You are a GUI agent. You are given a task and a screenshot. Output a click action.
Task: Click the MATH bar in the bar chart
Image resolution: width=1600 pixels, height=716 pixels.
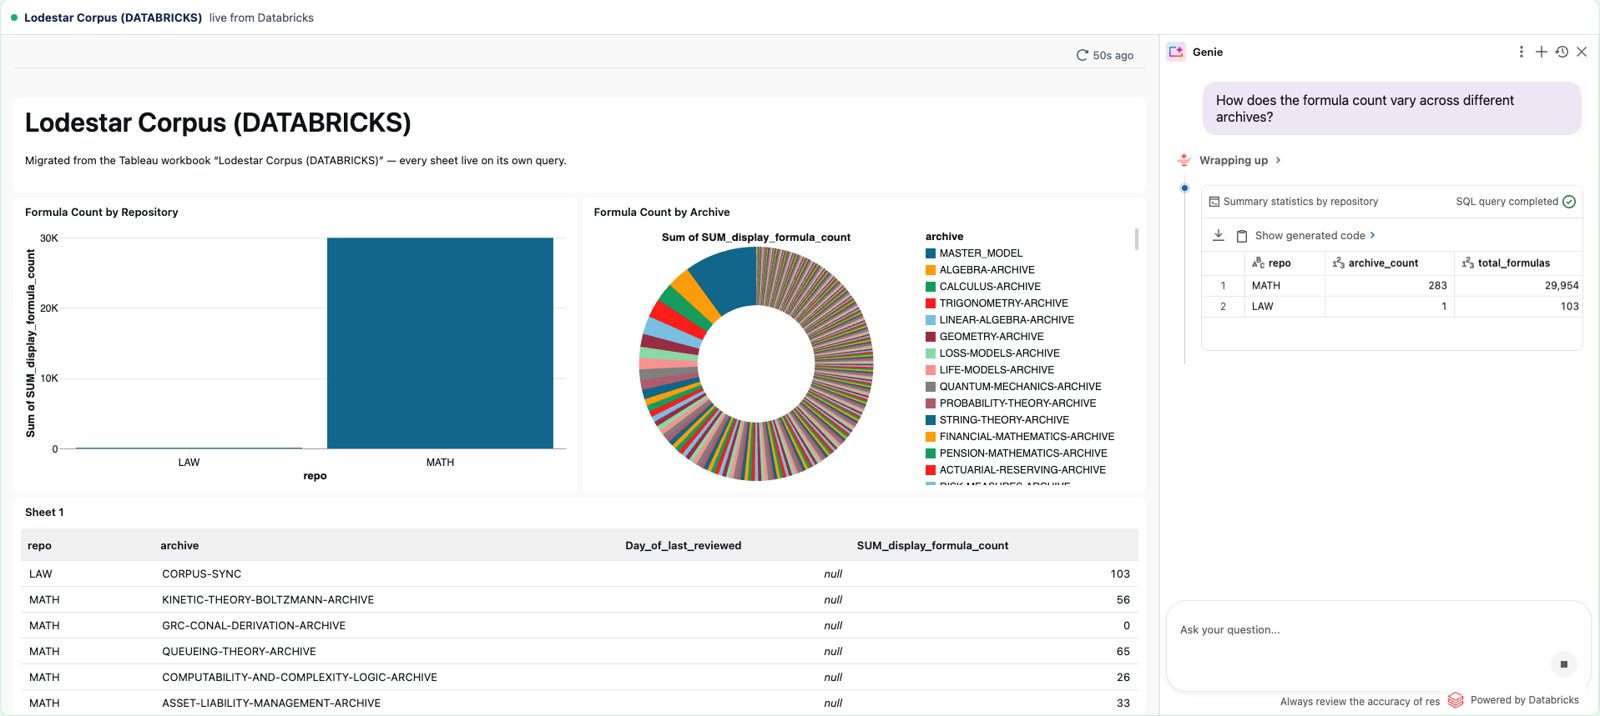pyautogui.click(x=440, y=343)
